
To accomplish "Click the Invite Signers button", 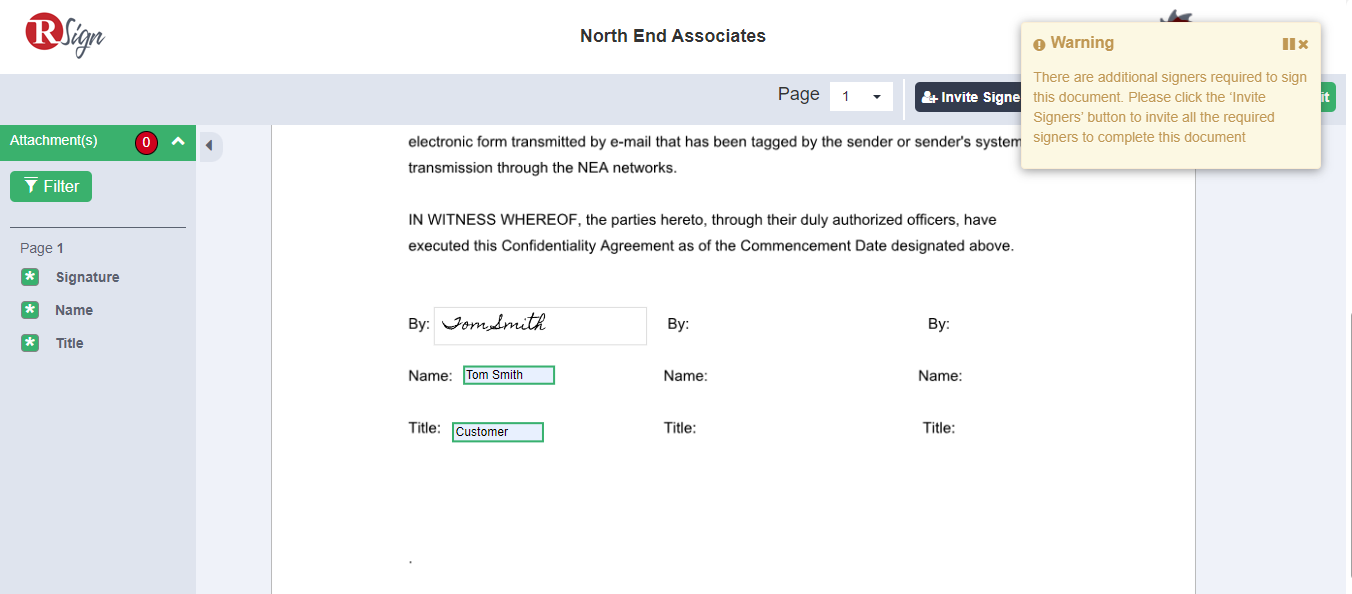I will [x=967, y=97].
